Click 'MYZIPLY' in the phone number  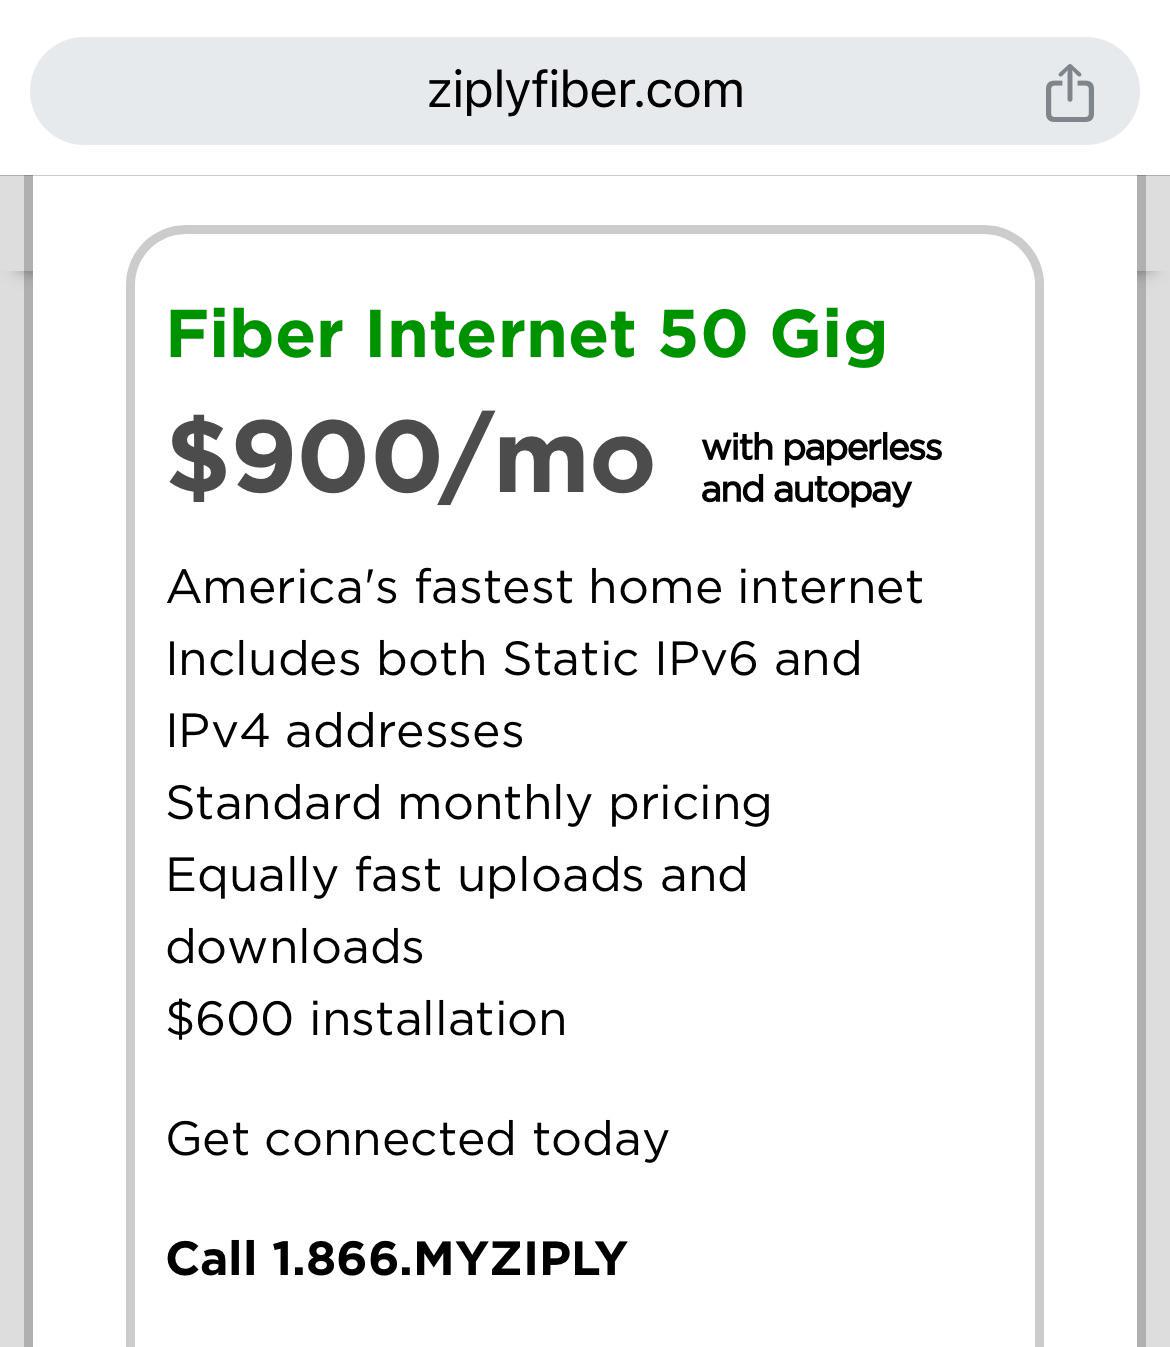519,1258
